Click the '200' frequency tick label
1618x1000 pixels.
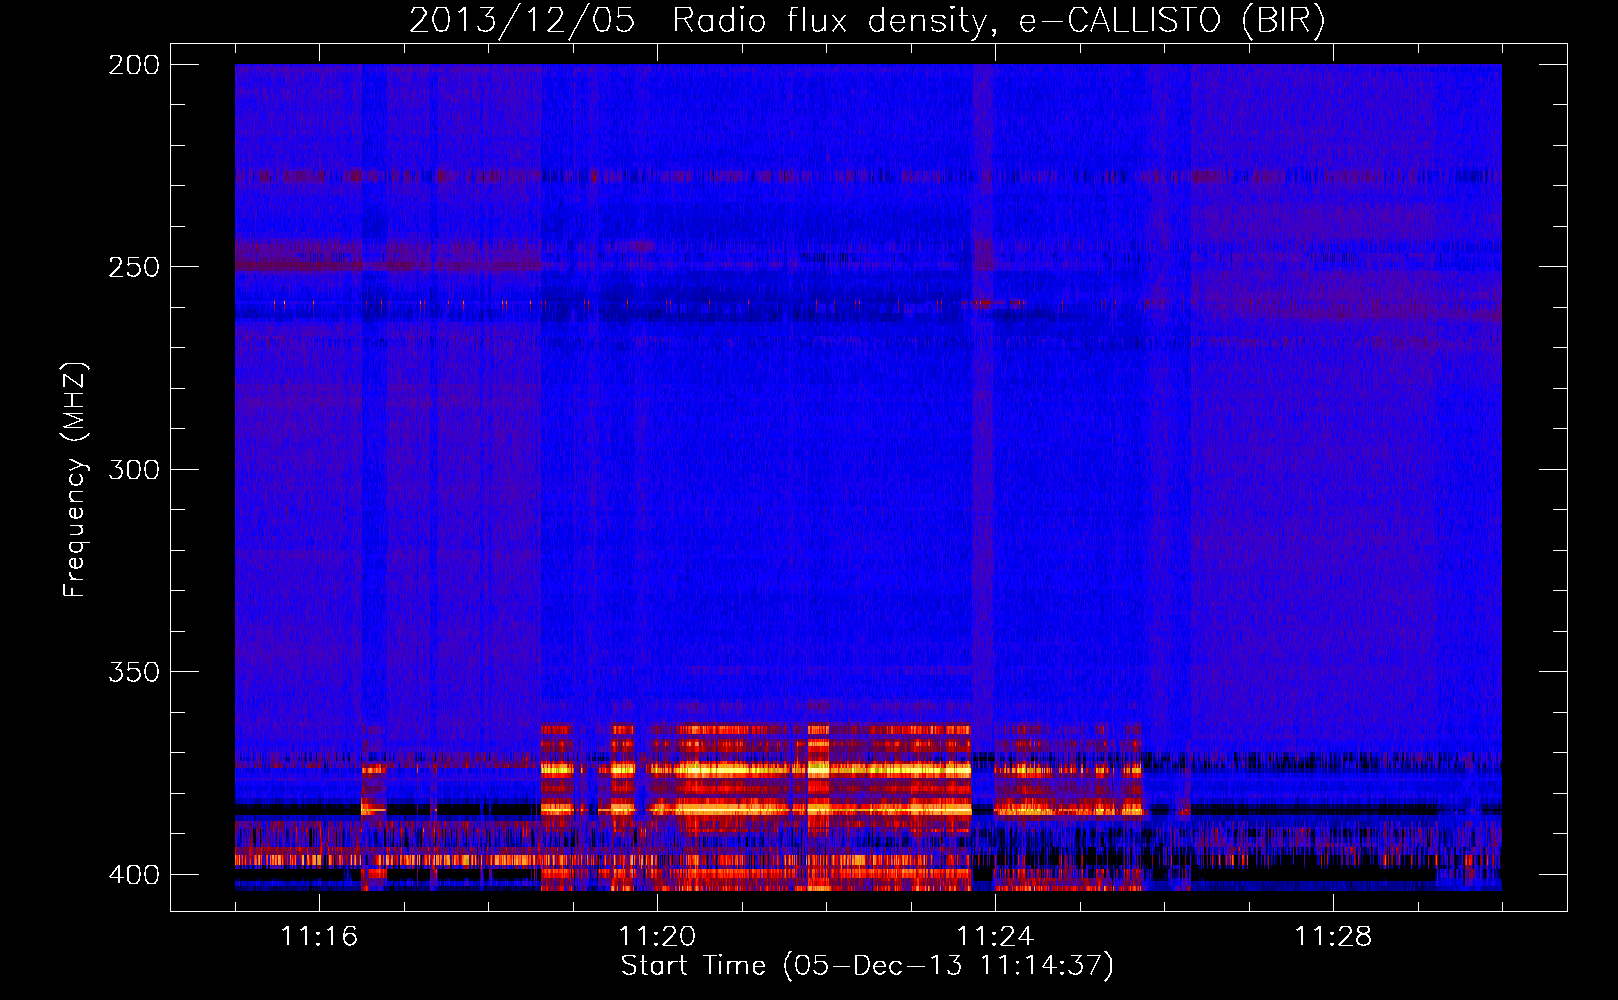pos(134,65)
